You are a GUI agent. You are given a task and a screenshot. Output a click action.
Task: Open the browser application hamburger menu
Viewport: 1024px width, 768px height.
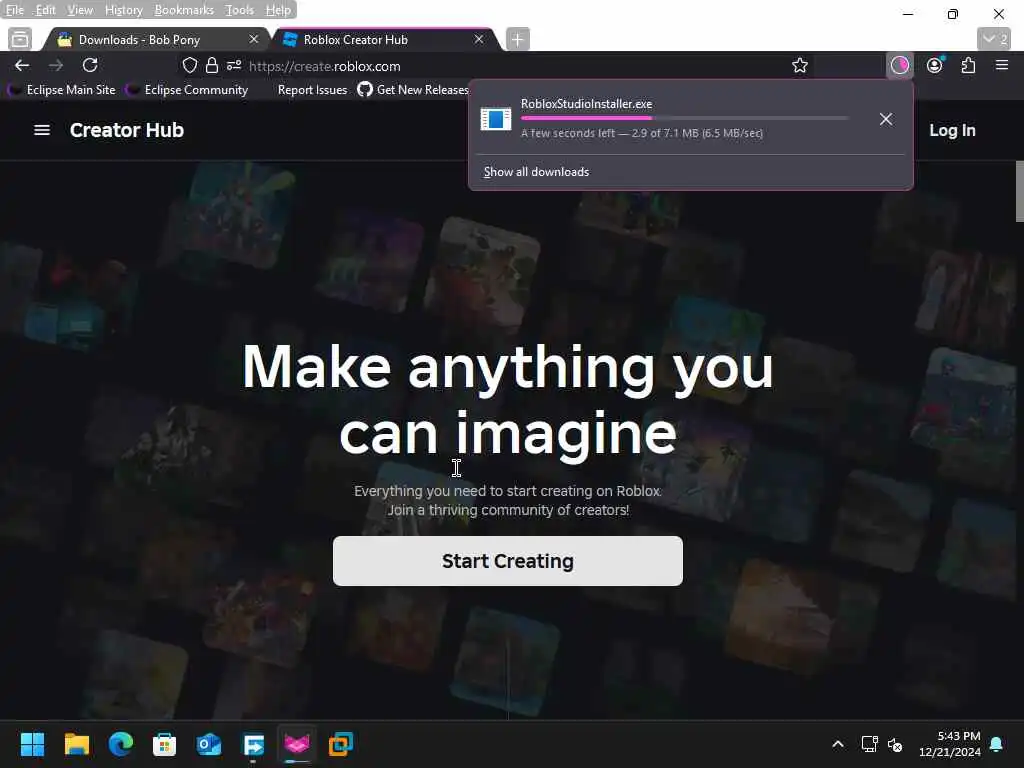click(x=1002, y=65)
